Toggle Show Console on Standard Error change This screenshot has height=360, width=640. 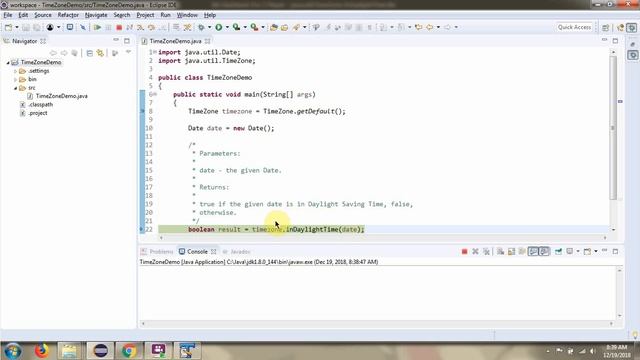coord(544,251)
